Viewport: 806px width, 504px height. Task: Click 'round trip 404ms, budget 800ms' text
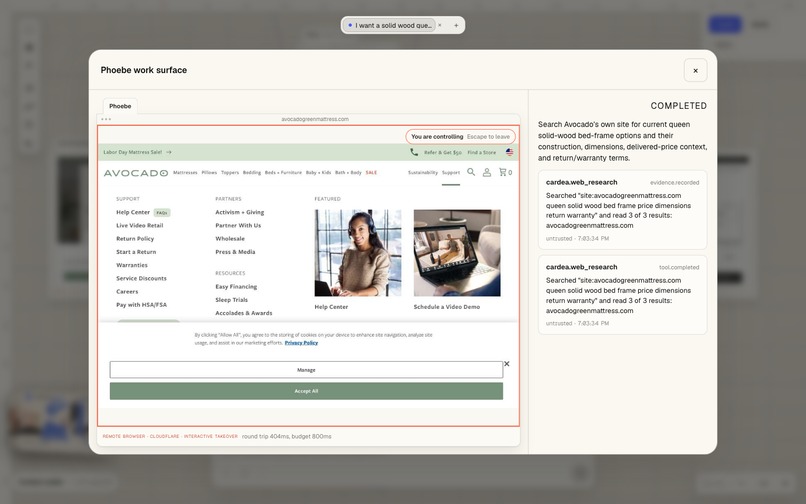pos(287,437)
